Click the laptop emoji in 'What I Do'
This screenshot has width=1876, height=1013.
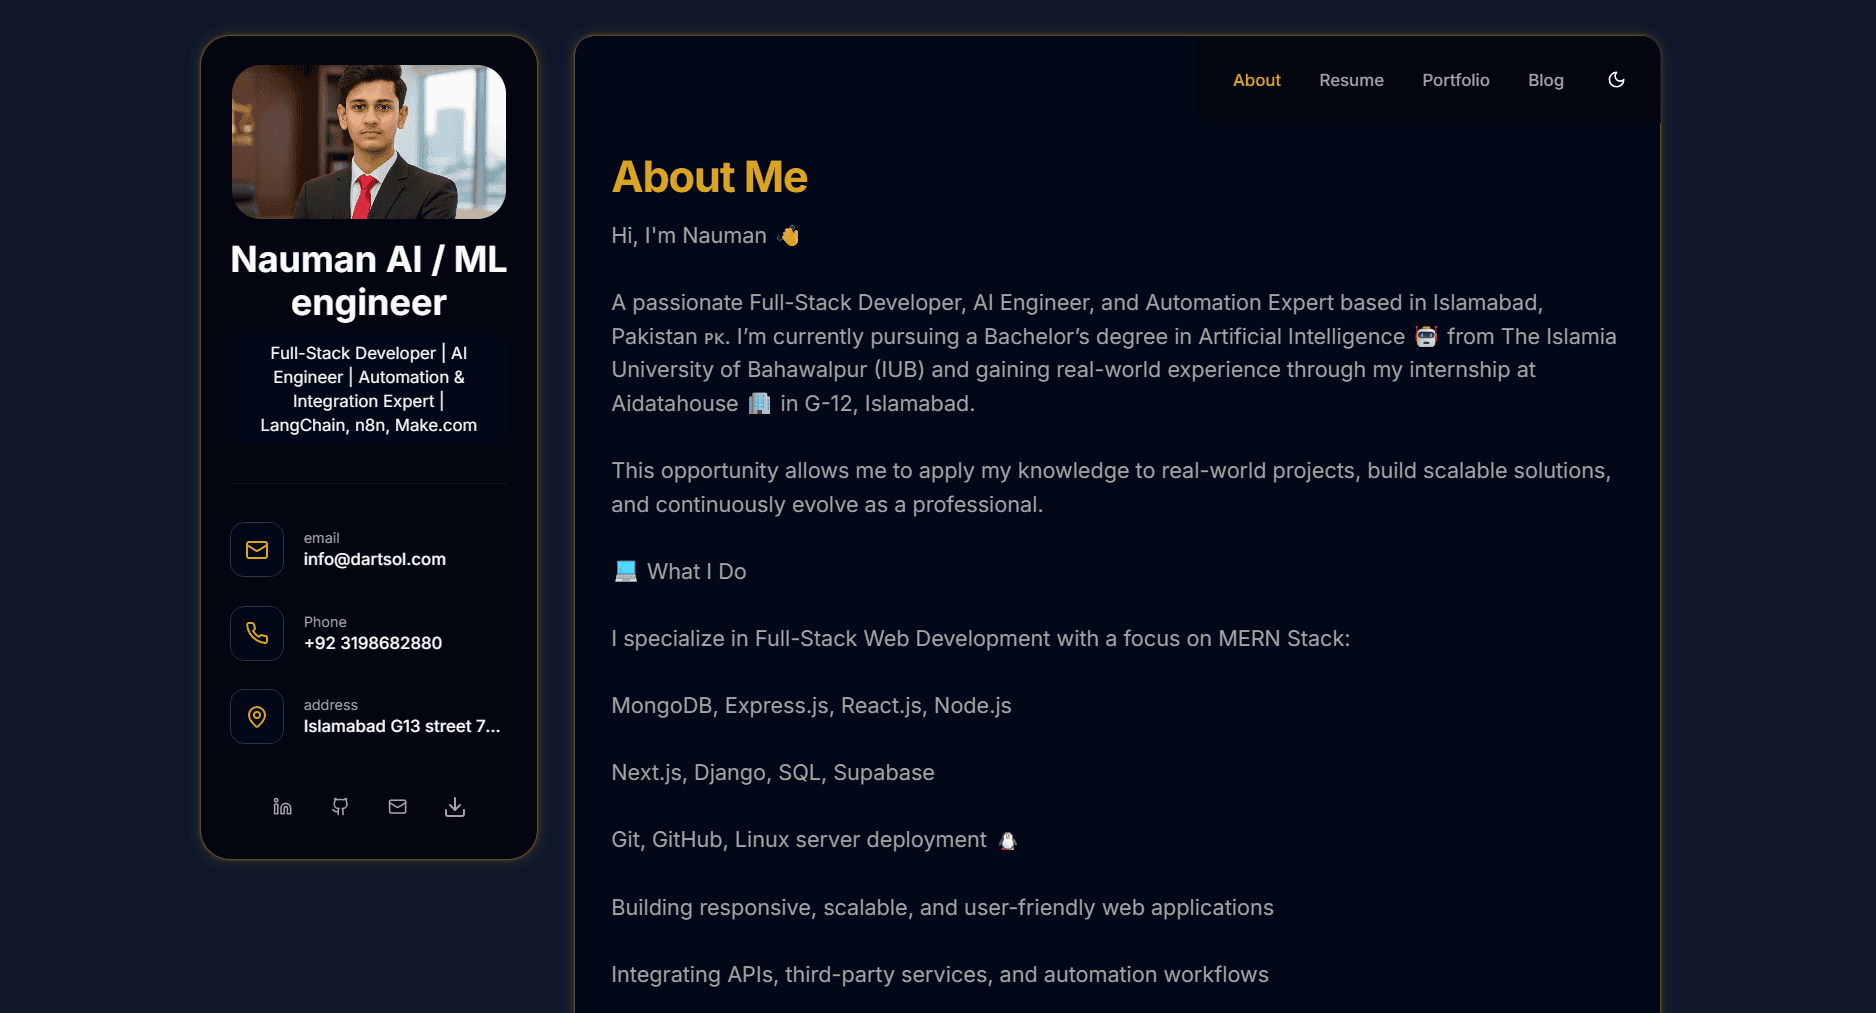[624, 570]
